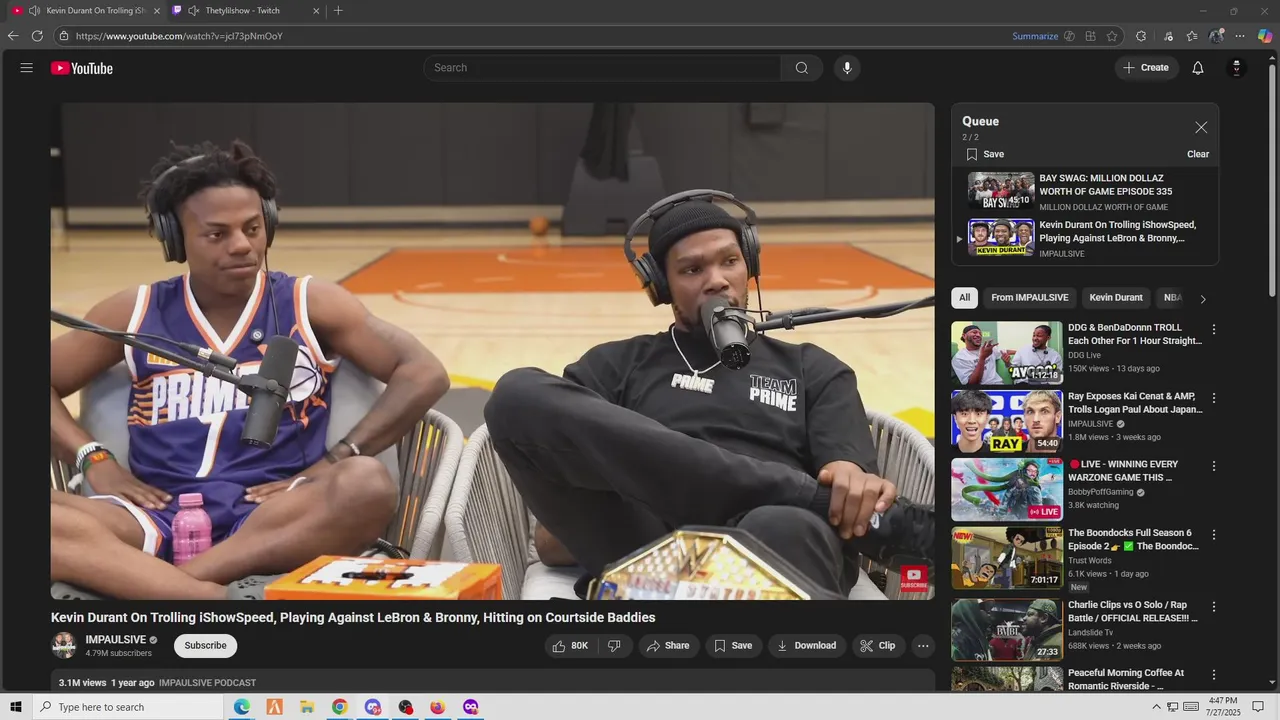
Task: Like the video (80K)
Action: tap(570, 646)
